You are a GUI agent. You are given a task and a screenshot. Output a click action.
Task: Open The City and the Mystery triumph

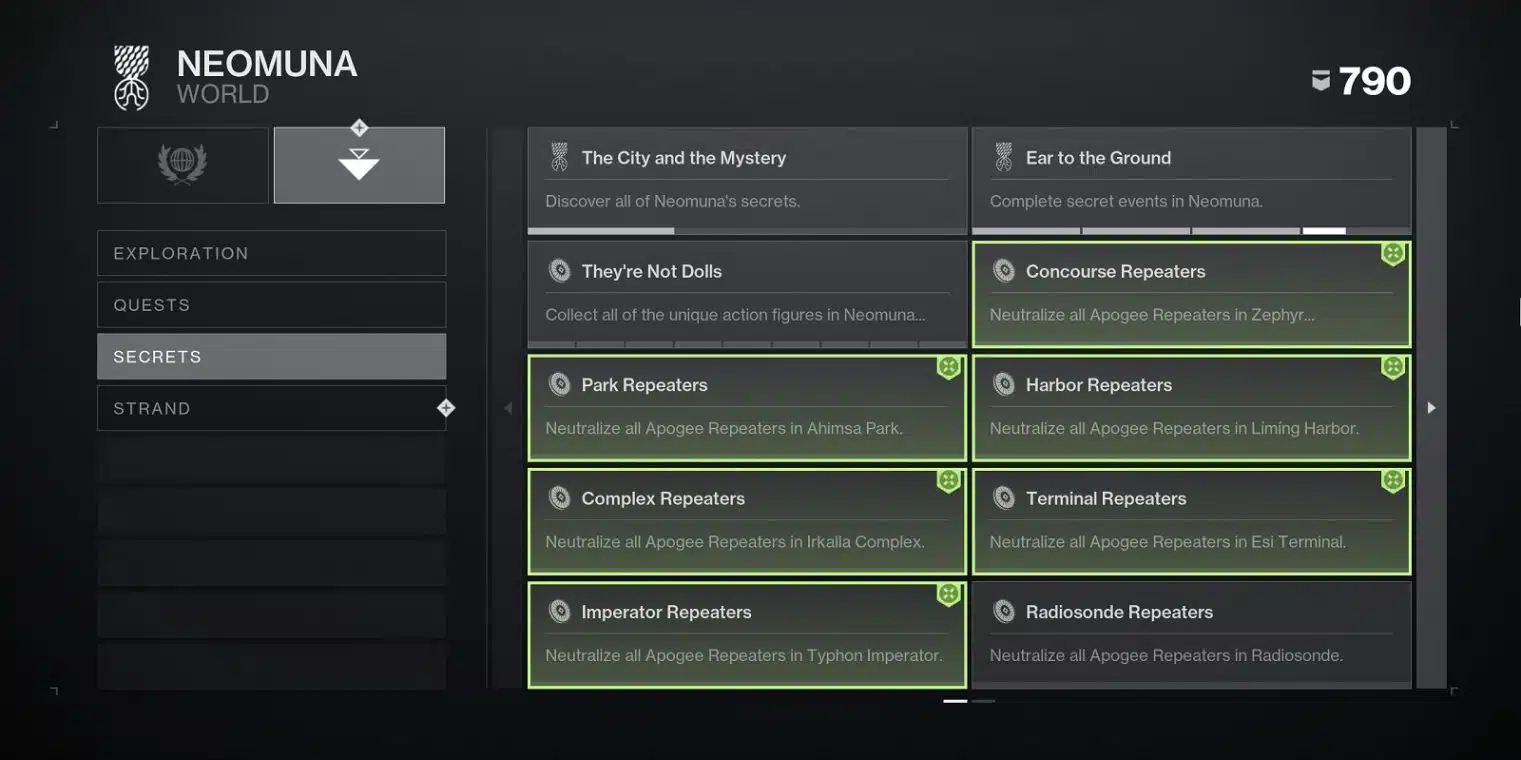click(x=747, y=180)
